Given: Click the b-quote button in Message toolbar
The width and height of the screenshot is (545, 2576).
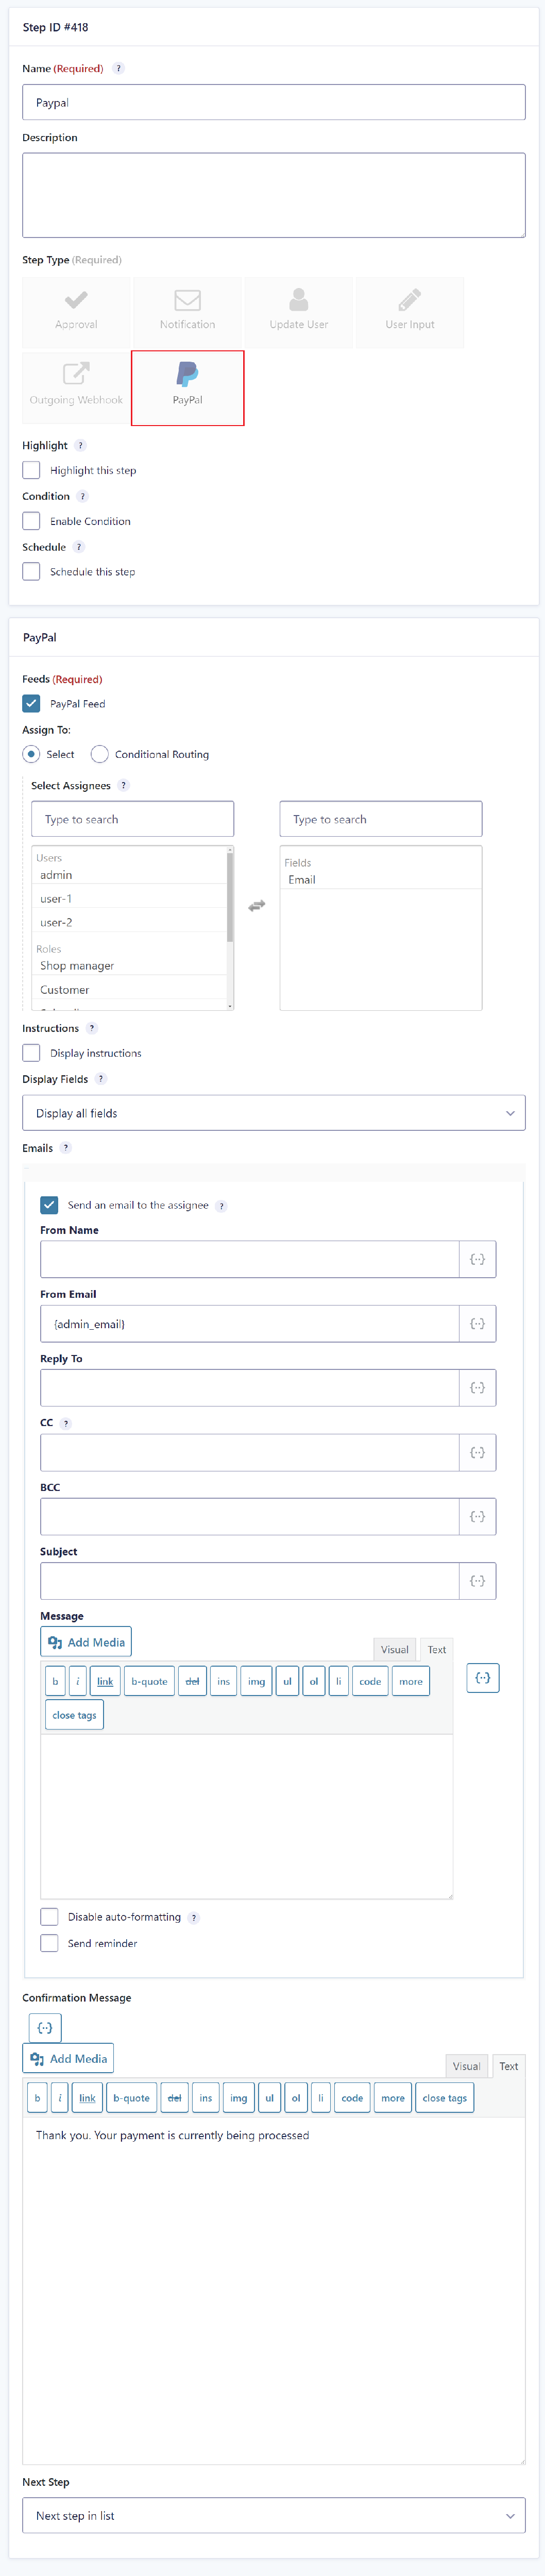Looking at the screenshot, I should tap(149, 1681).
